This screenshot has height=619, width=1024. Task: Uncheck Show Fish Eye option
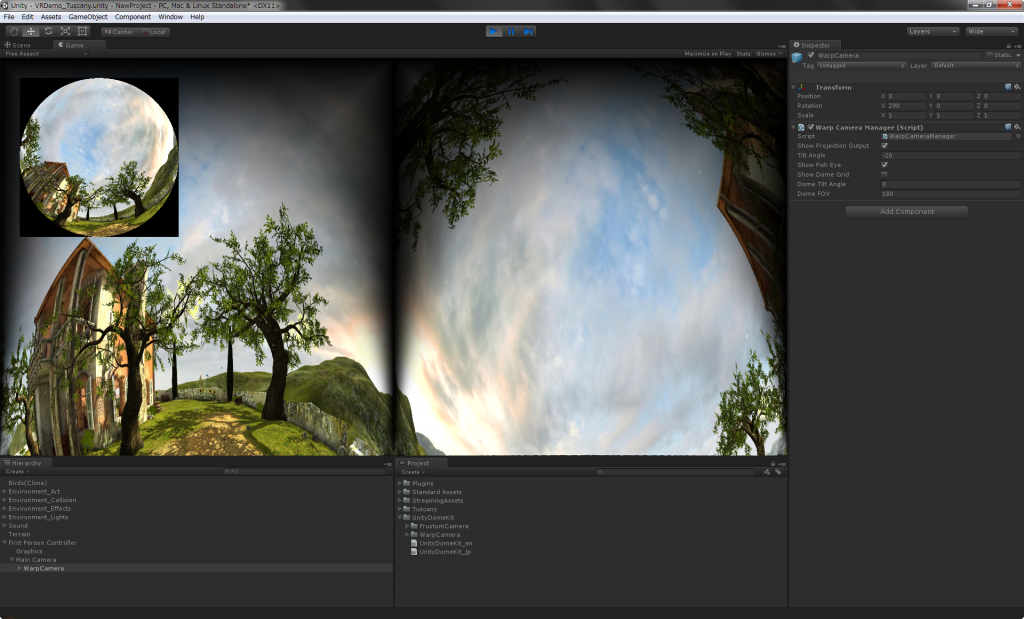tap(884, 165)
